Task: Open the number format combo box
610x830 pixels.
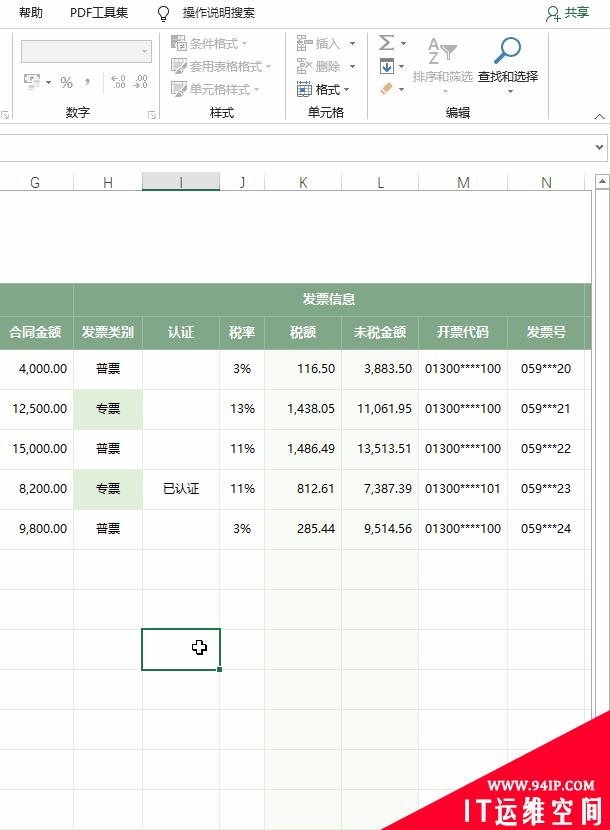Action: point(86,51)
